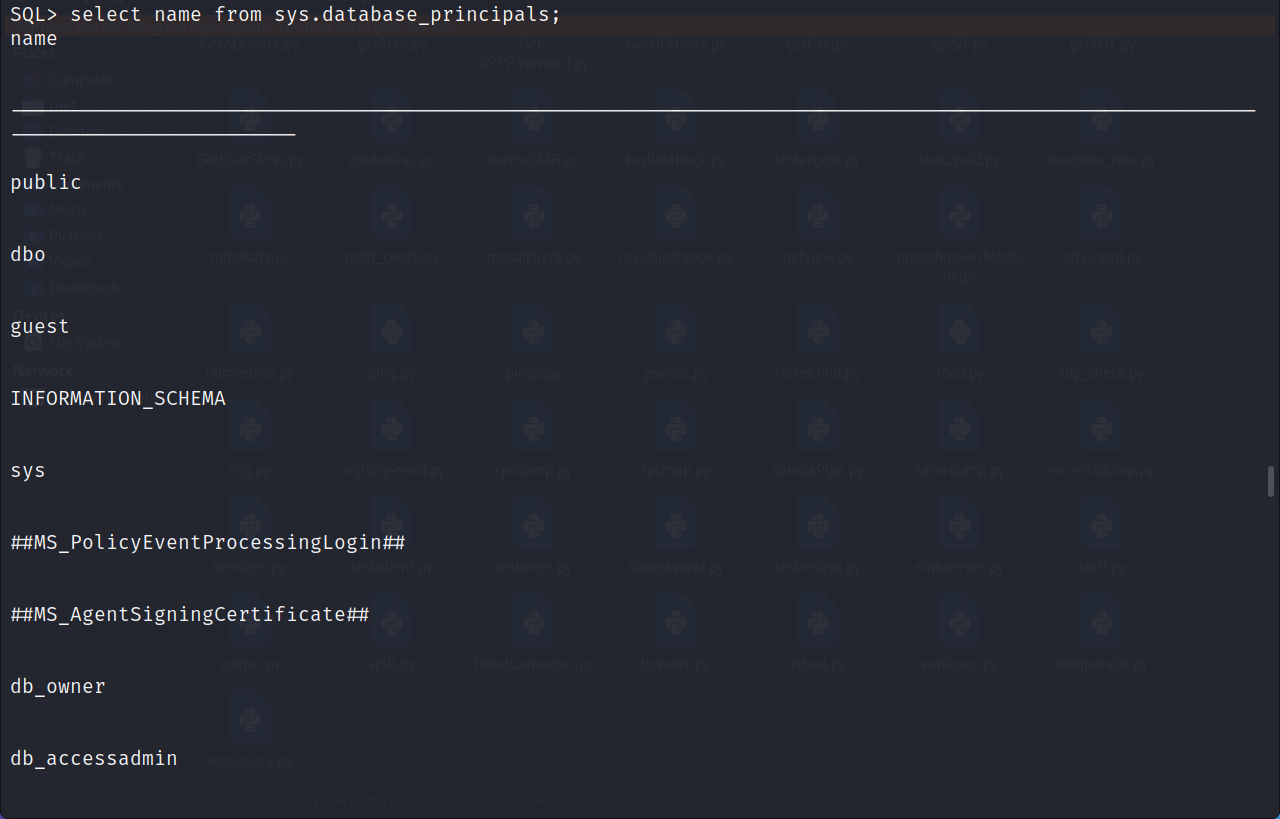Select the mimikatz.py file icon behind the terminal
Image resolution: width=1280 pixels, height=819 pixels.
pos(250,213)
